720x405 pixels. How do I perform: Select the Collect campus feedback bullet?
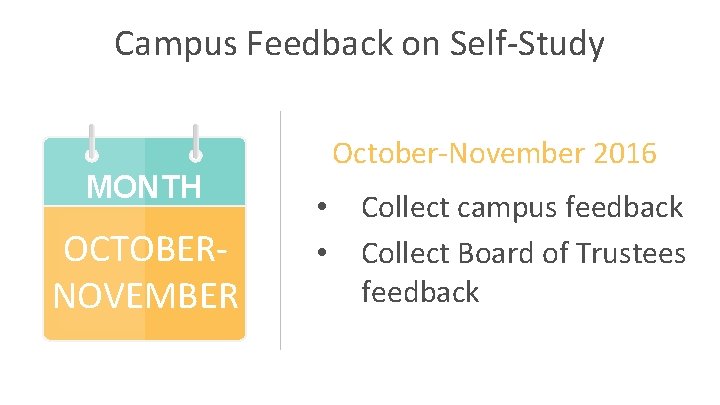(x=522, y=208)
